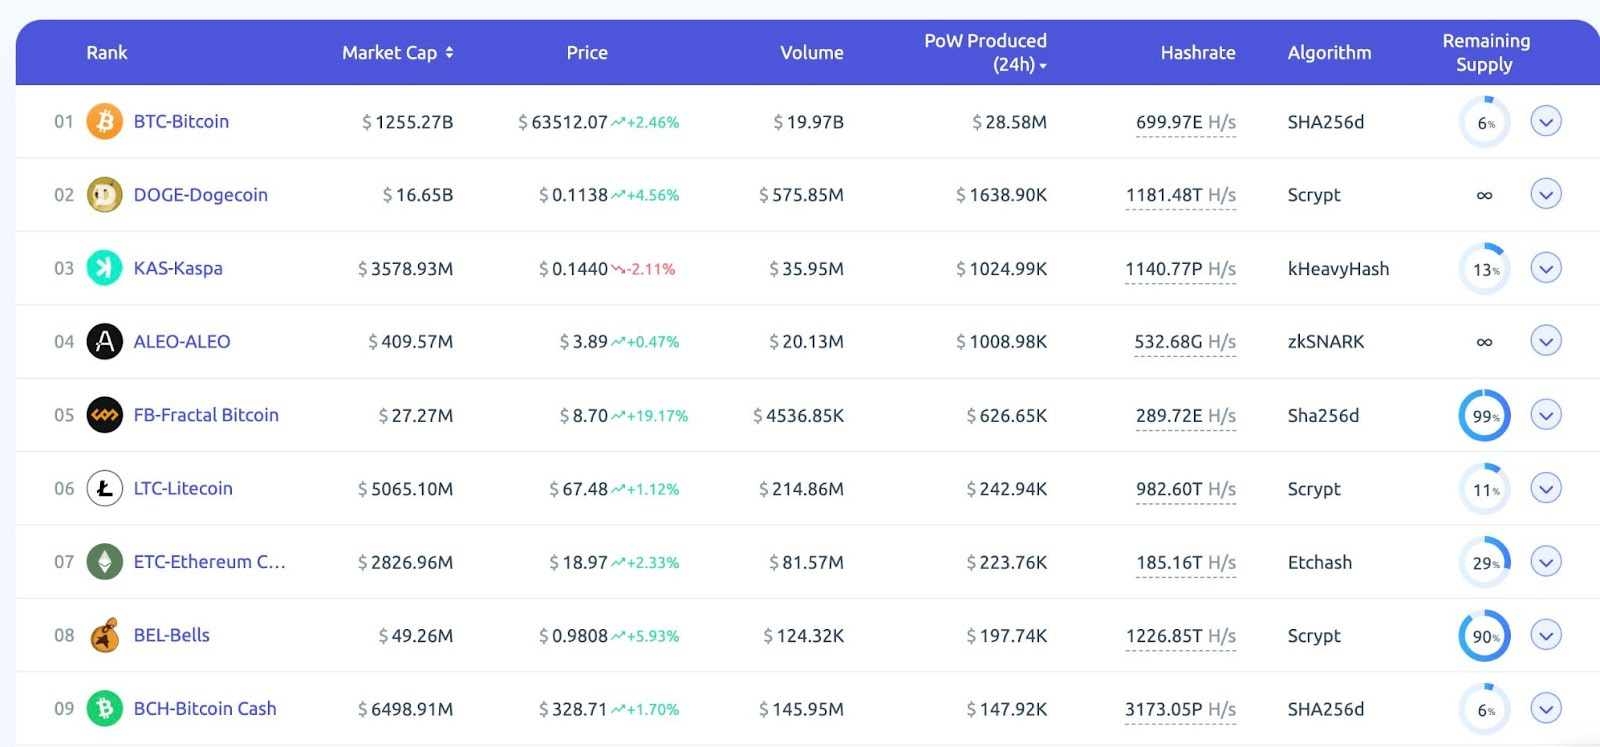
Task: Click the Dogecoin logo icon
Action: tap(105, 195)
